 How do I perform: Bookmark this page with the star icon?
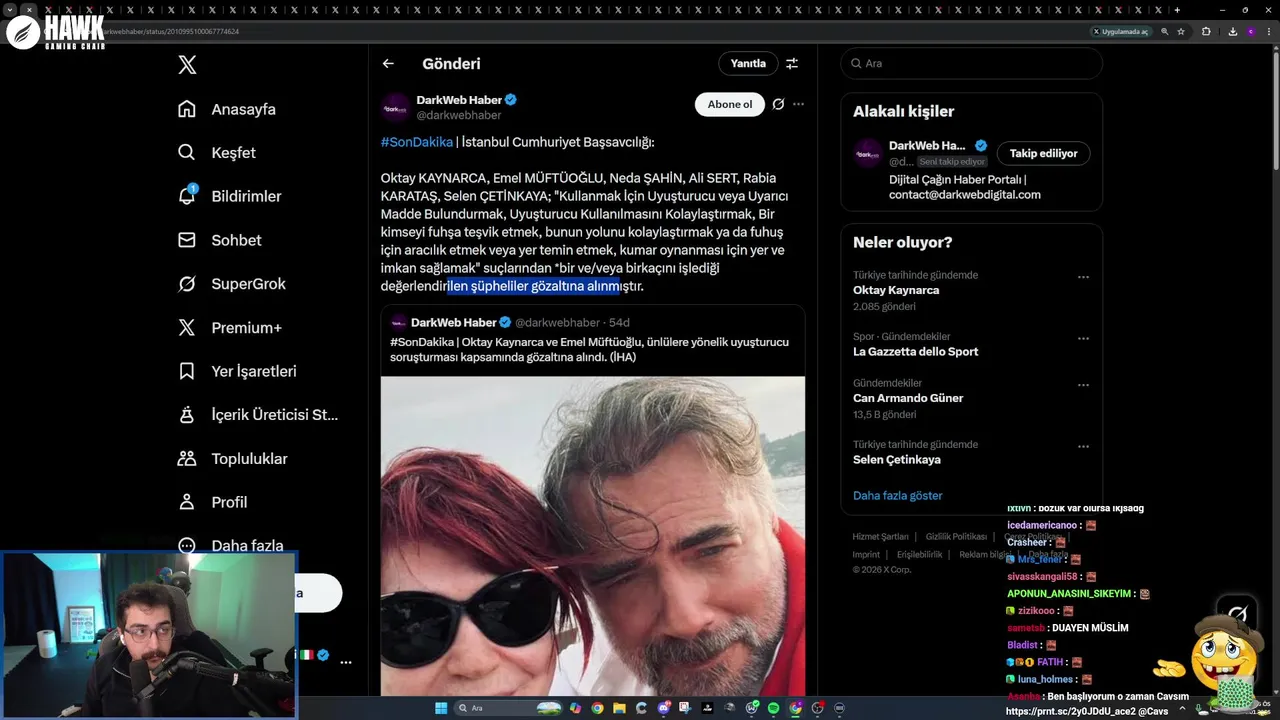click(1181, 31)
